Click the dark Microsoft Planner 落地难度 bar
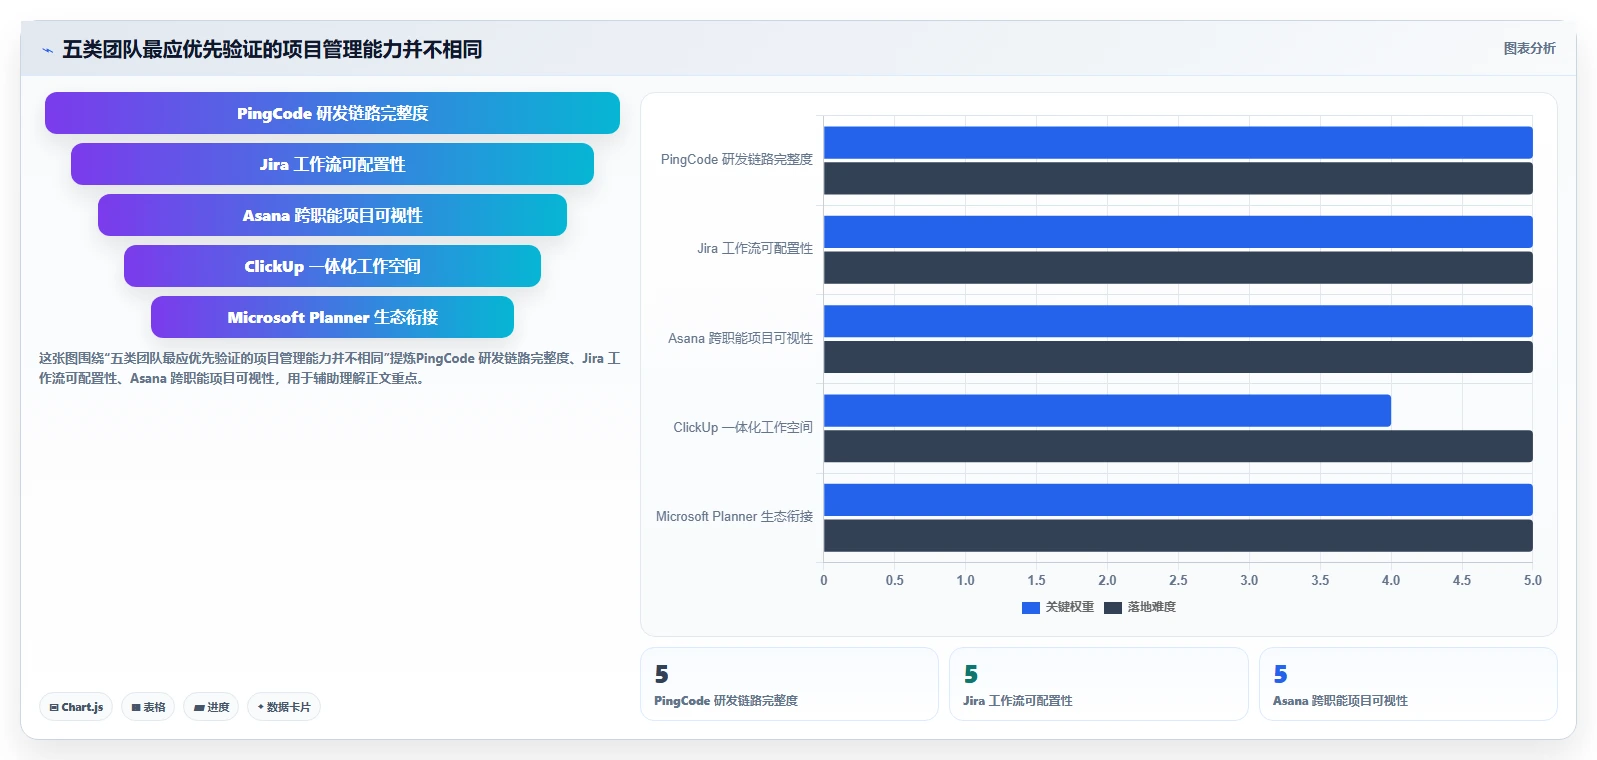This screenshot has width=1597, height=760. [x=1178, y=535]
